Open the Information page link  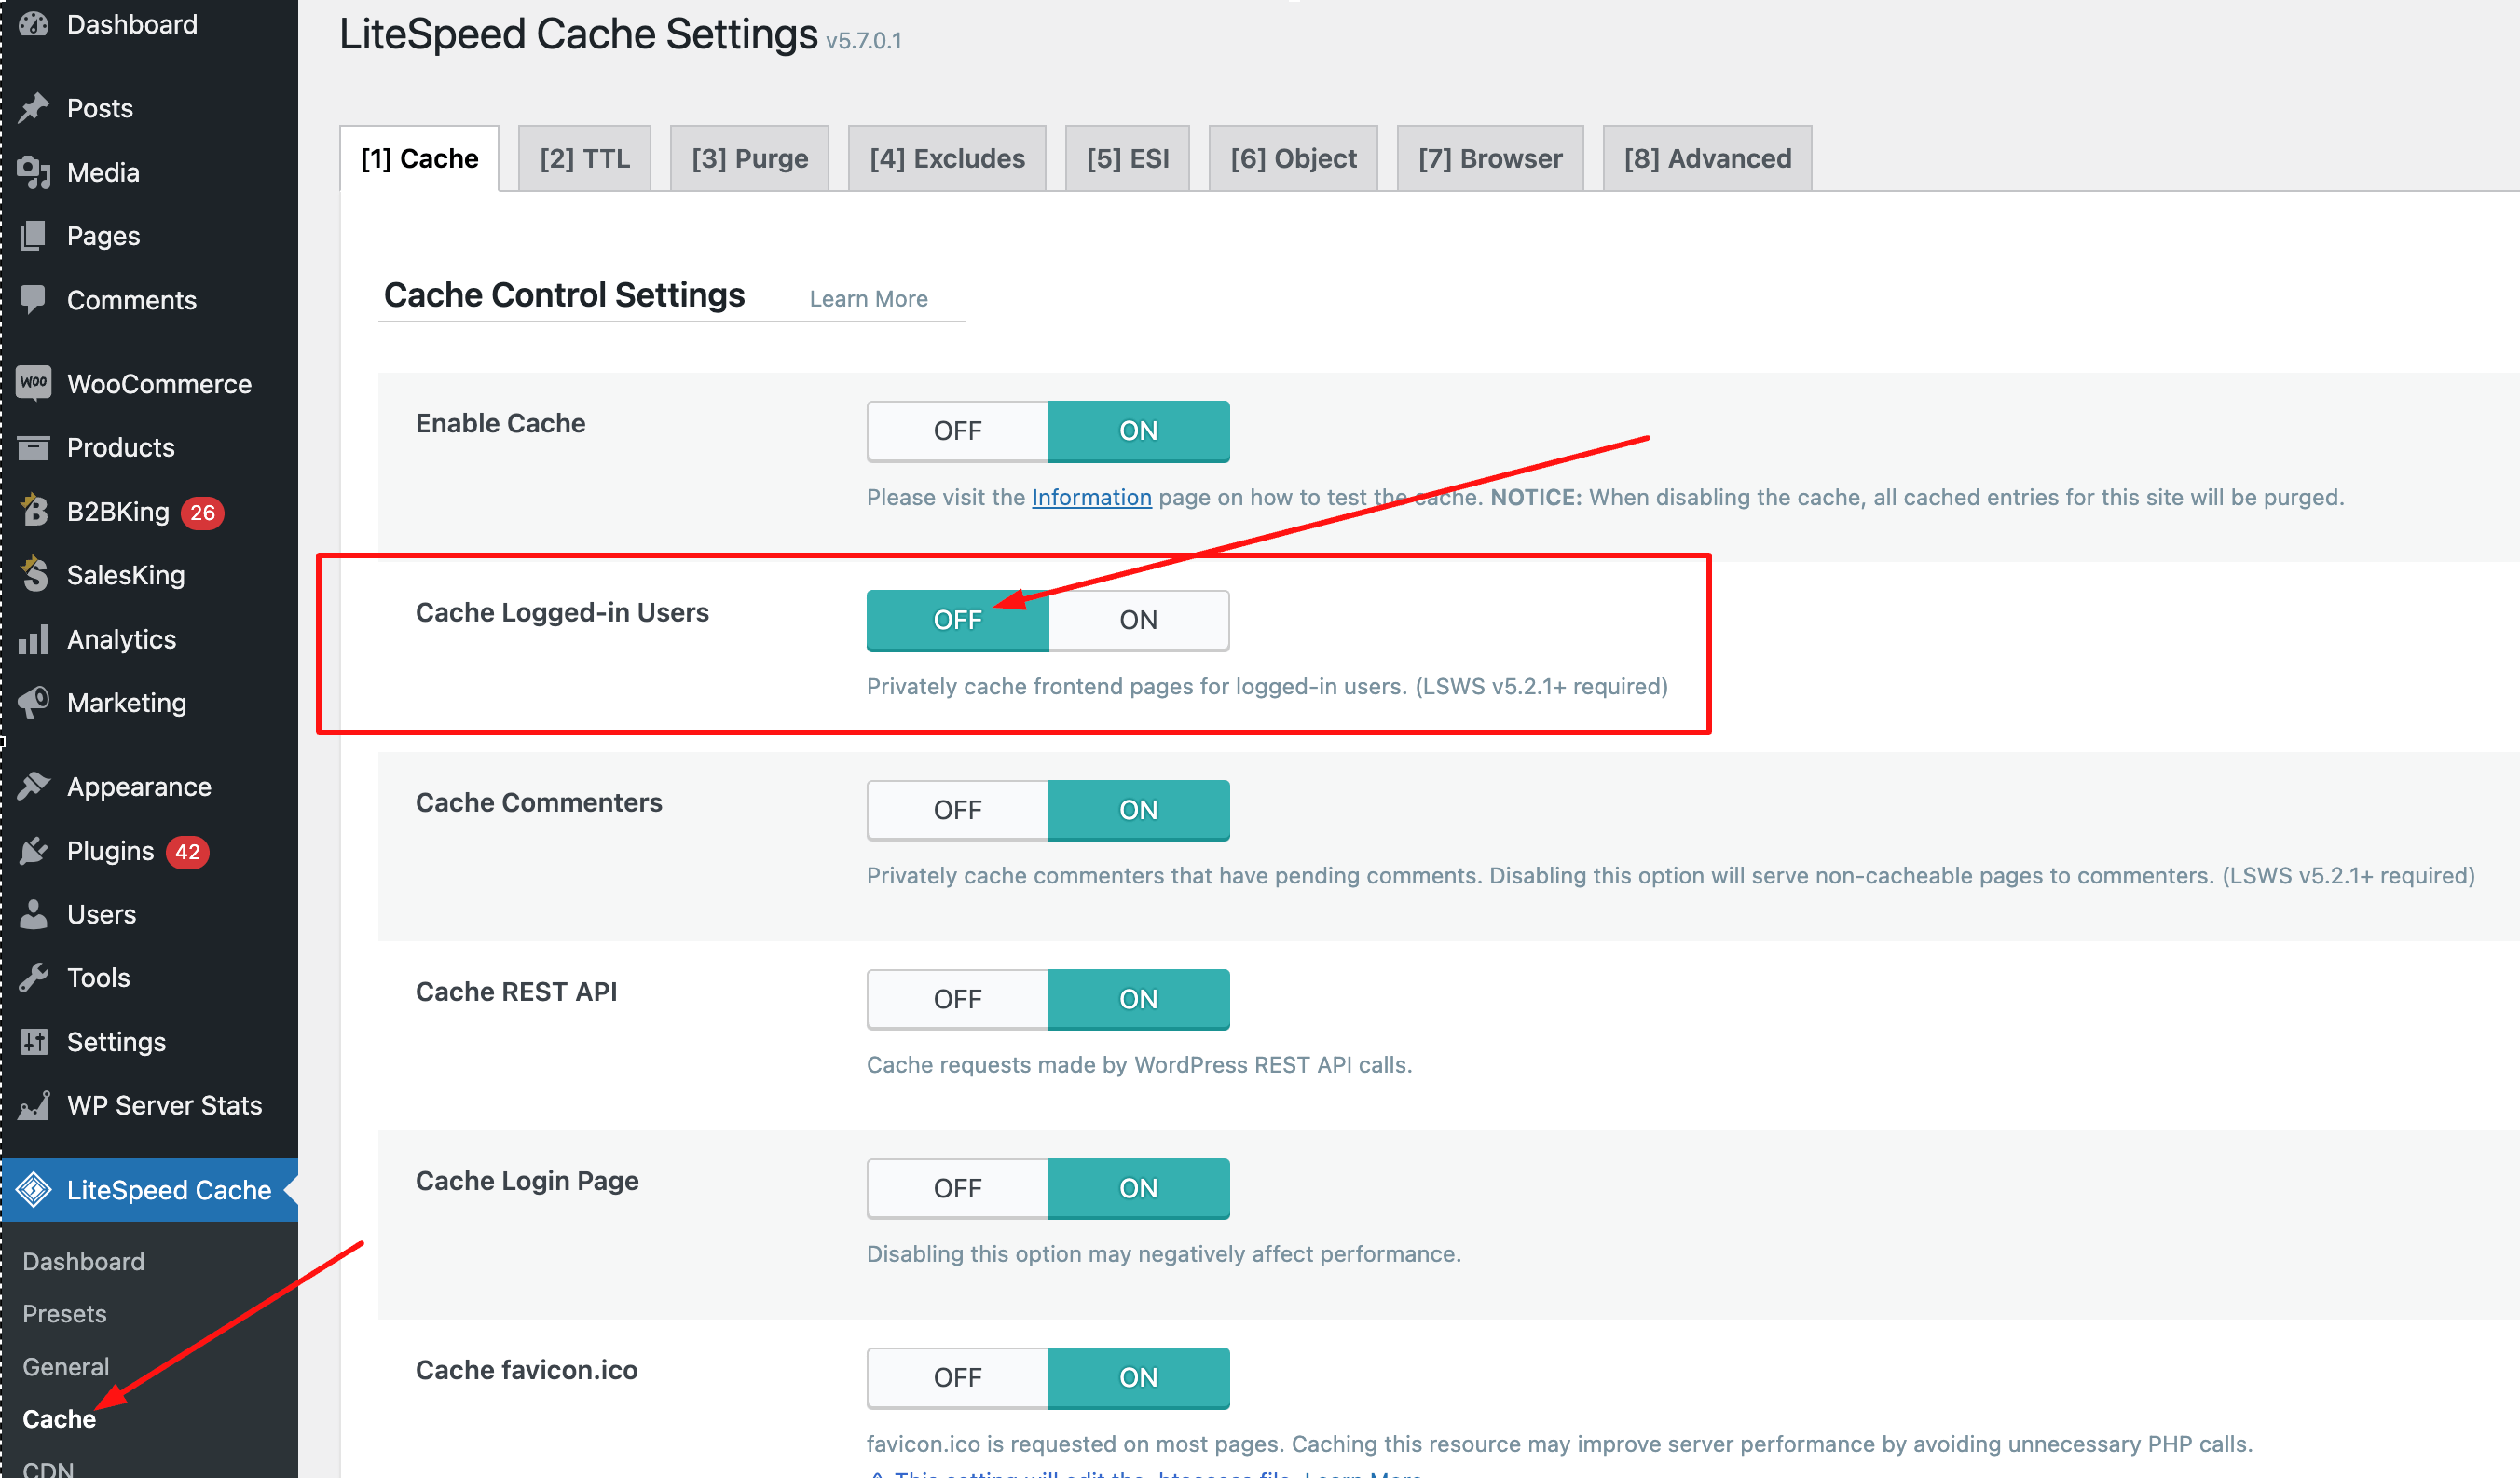click(x=1091, y=497)
